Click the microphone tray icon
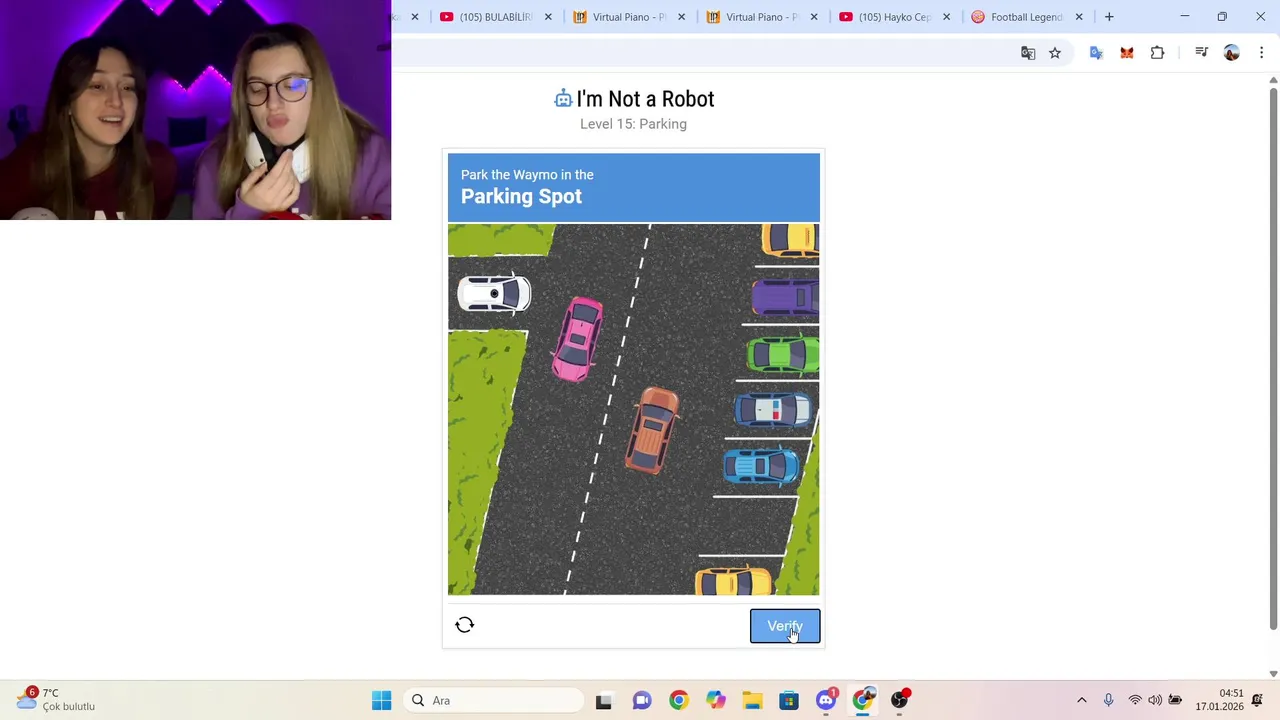 pyautogui.click(x=1108, y=700)
